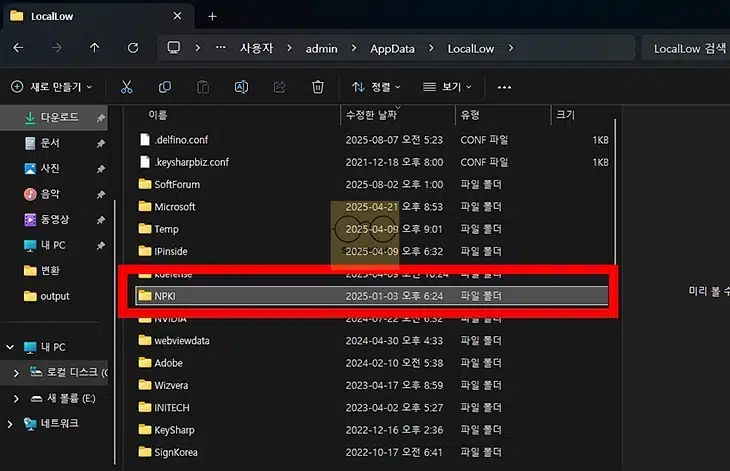
Task: Close the LocalLow tab
Action: (177, 16)
